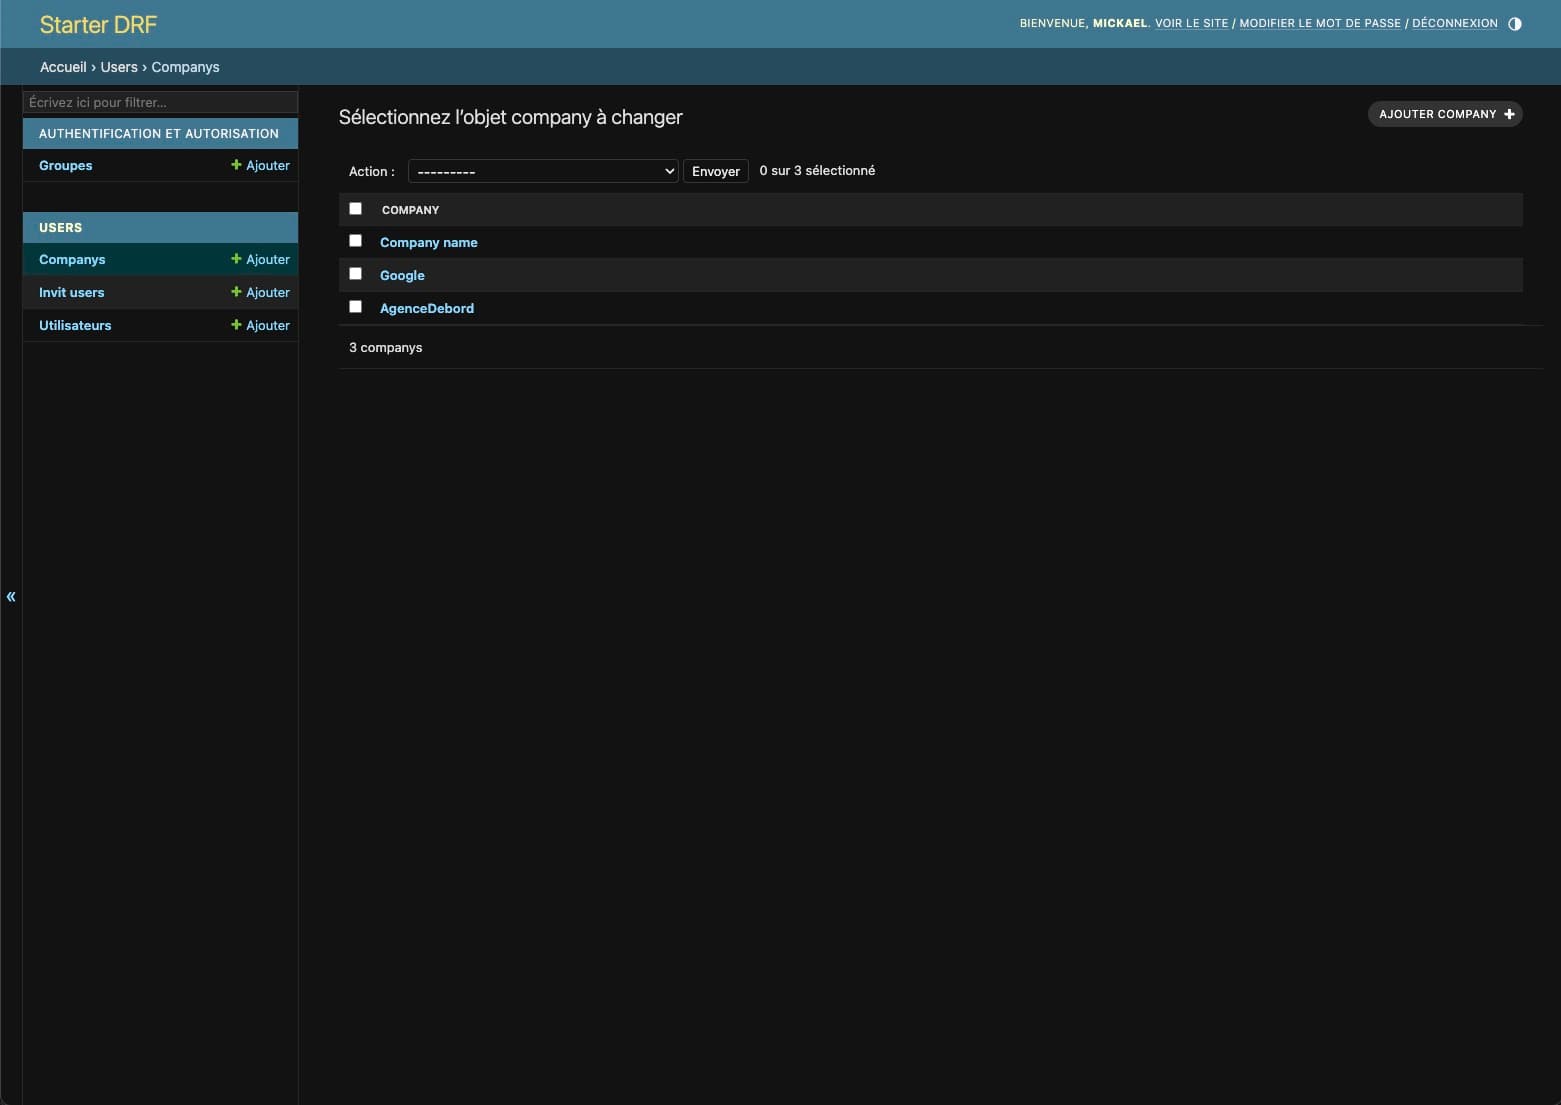The image size is (1561, 1105).
Task: Click the Envoyer button
Action: (x=715, y=171)
